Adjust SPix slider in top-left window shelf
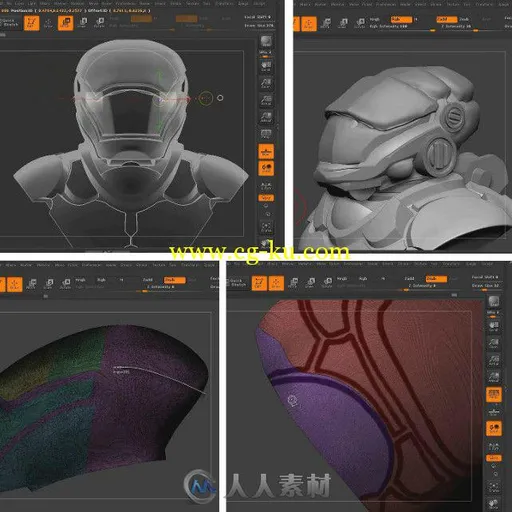 click(x=266, y=54)
